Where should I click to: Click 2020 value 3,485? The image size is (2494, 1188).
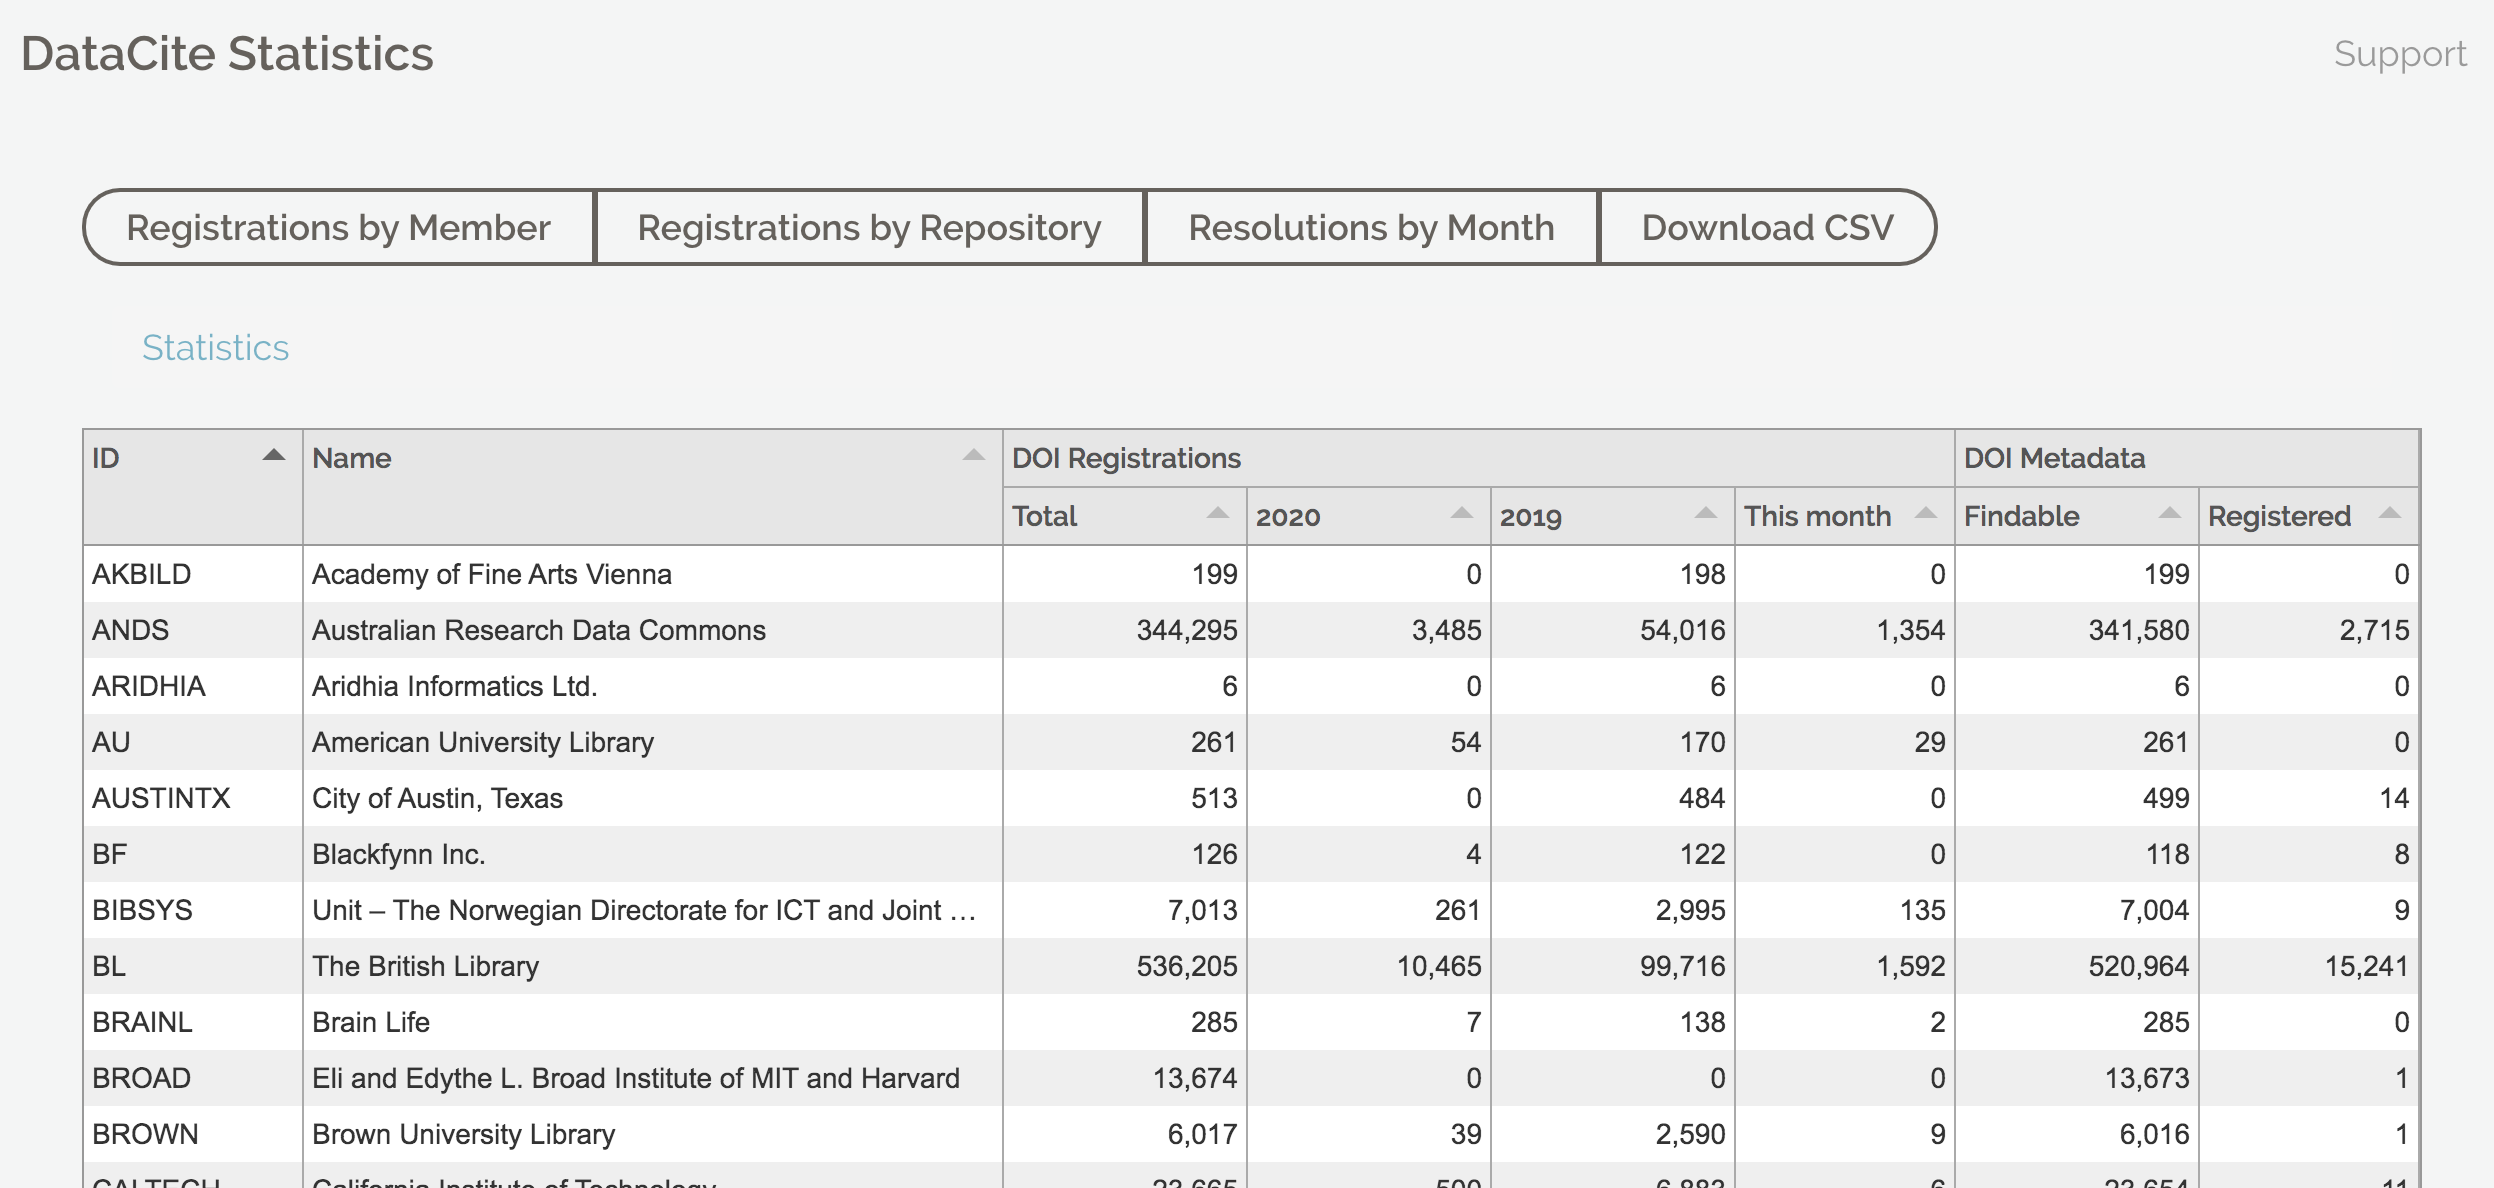tap(1447, 630)
